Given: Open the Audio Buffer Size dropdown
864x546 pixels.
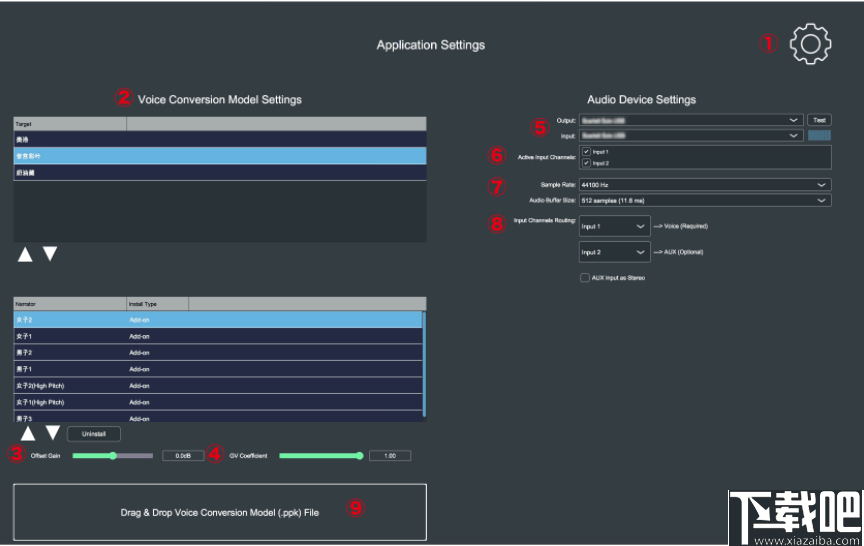Looking at the screenshot, I should point(704,200).
